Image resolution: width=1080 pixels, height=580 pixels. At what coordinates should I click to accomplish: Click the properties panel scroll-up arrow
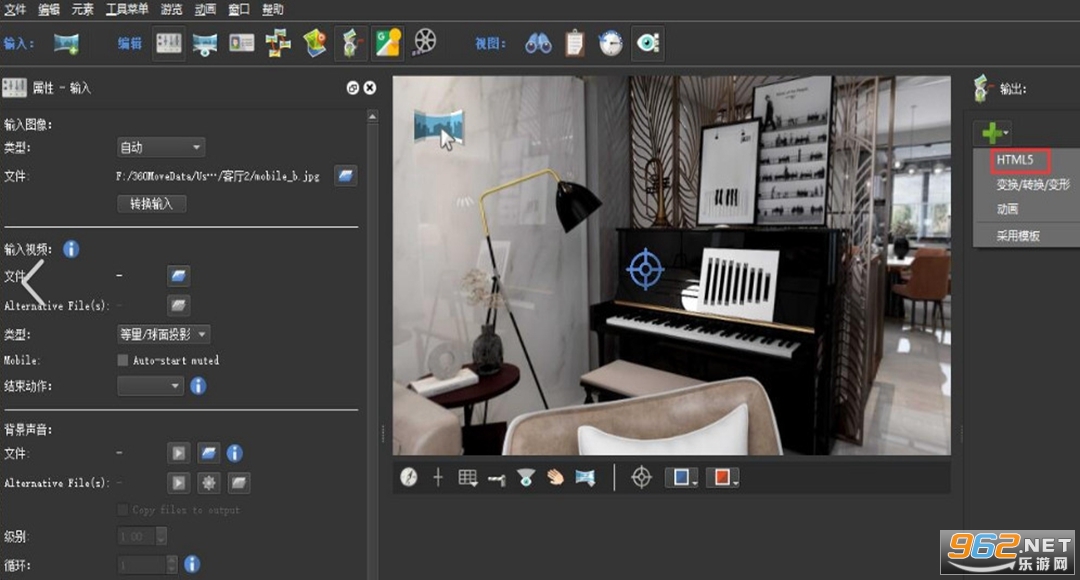tap(373, 116)
